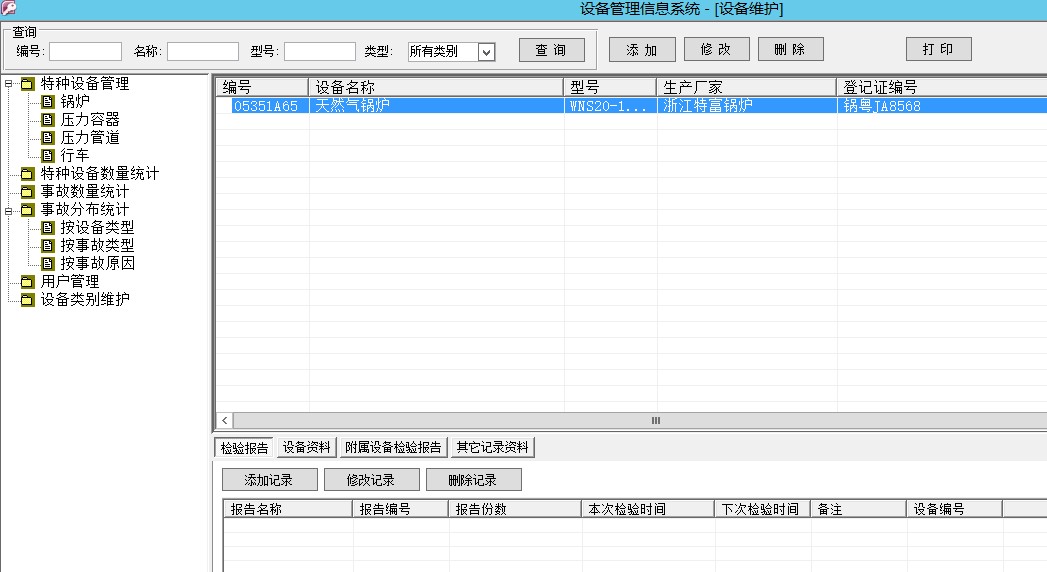Viewport: 1047px width, 572px height.
Task: Click the 下次检验时间 column header
Action: pos(763,509)
